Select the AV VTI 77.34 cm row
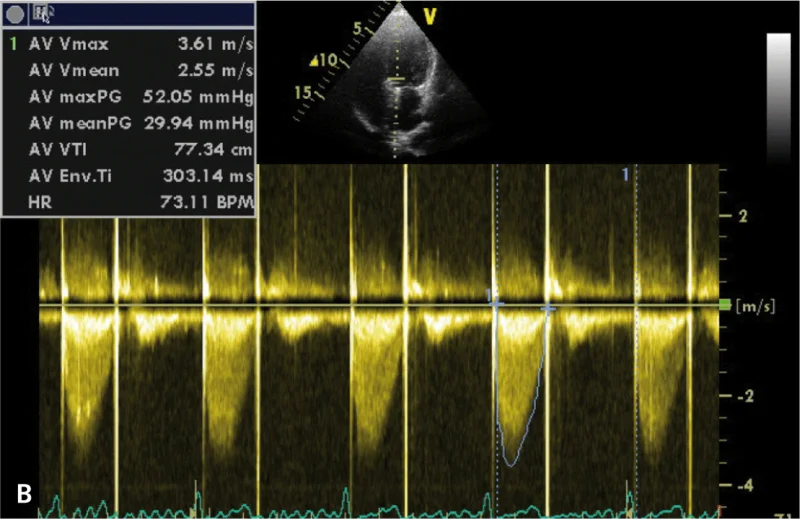Viewport: 800px width, 519px height. (141, 150)
